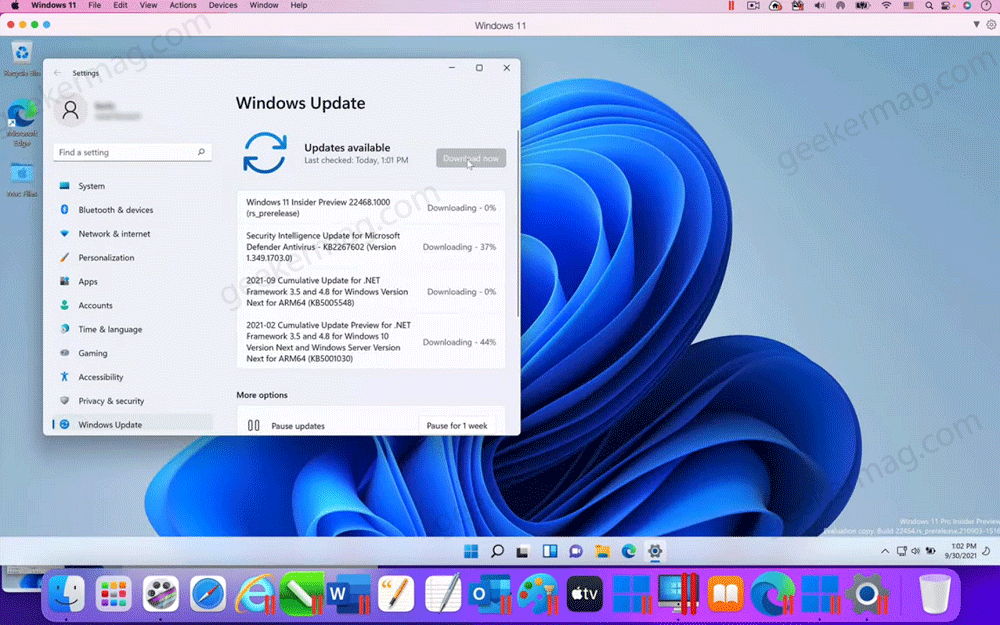Open Accounts settings category
Viewport: 1000px width, 625px height.
pyautogui.click(x=133, y=305)
